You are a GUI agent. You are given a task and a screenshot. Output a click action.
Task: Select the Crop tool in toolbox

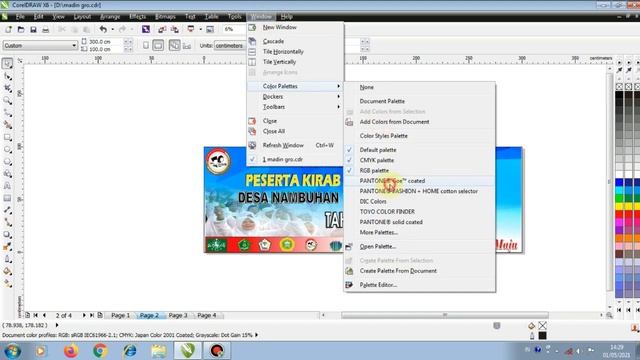tap(7, 89)
